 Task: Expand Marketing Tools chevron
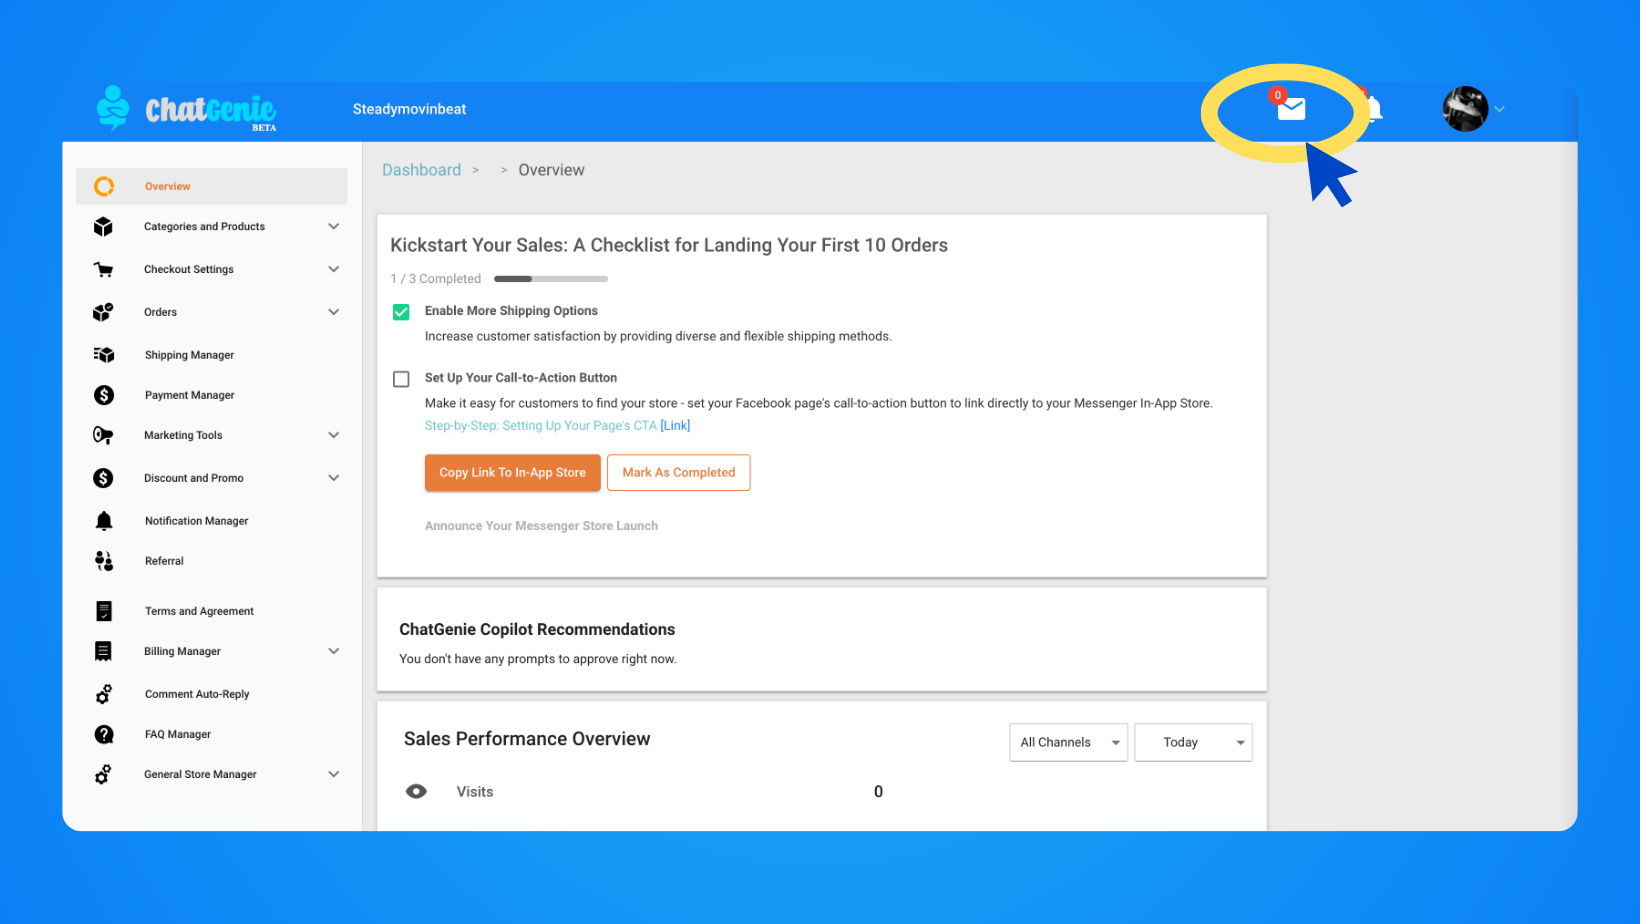(334, 435)
